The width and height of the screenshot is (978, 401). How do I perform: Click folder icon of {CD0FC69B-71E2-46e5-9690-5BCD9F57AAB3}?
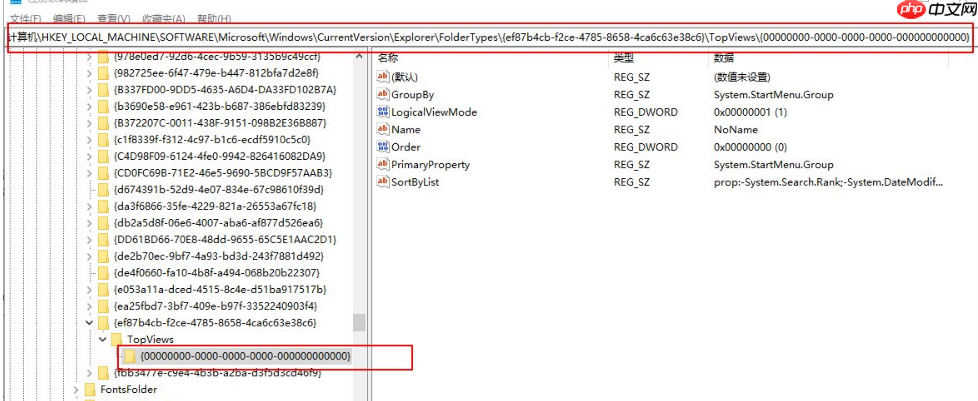(104, 173)
